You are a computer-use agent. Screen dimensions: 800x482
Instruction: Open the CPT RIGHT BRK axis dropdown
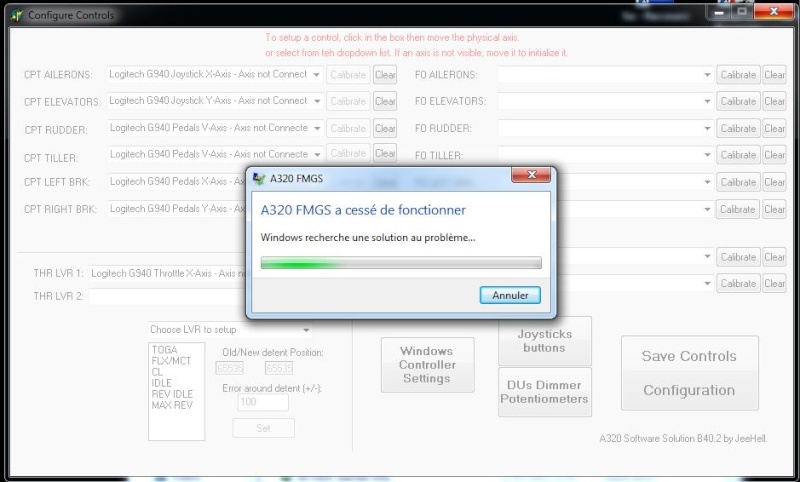pos(177,209)
